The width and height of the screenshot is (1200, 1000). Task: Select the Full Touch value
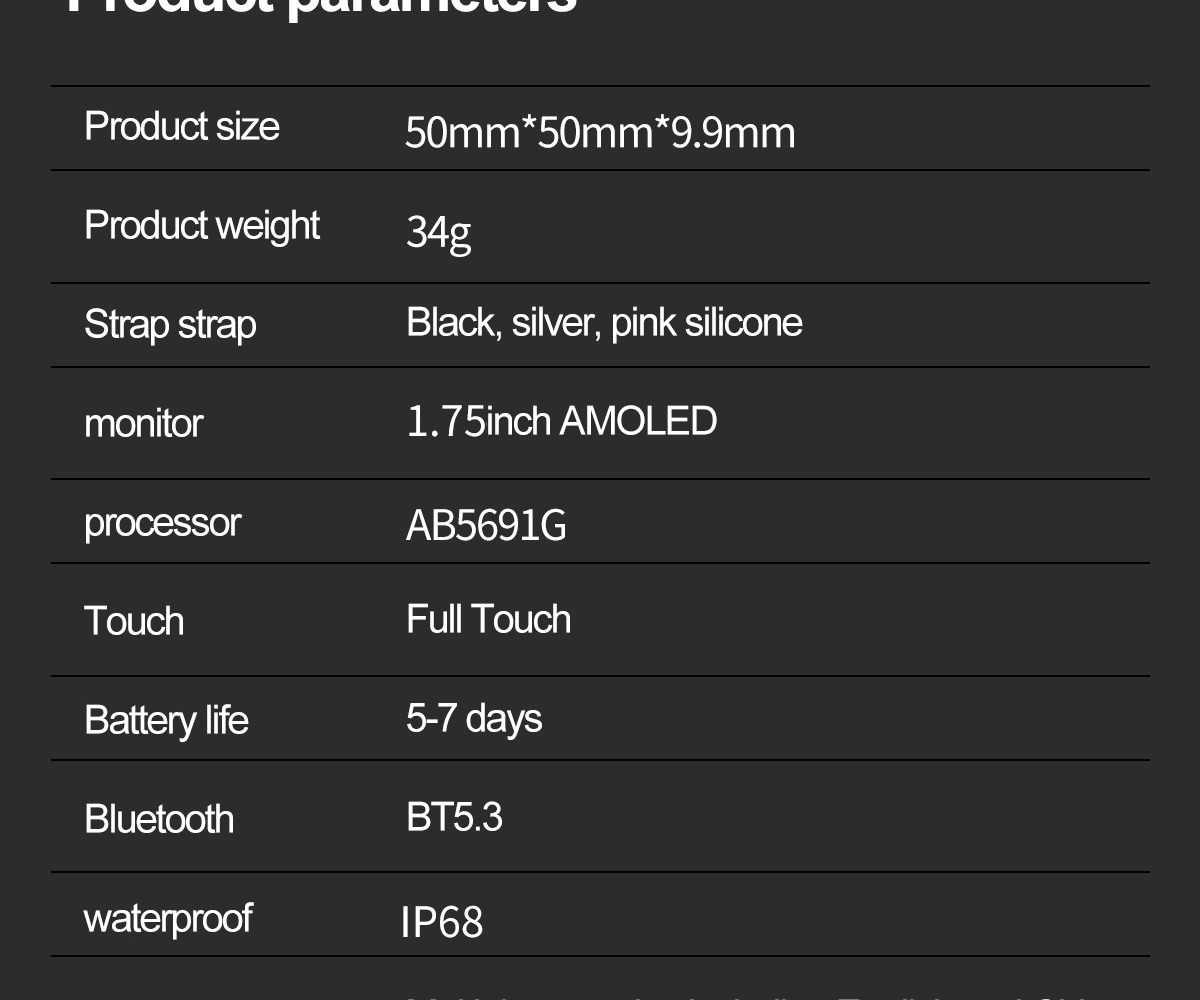[x=488, y=619]
